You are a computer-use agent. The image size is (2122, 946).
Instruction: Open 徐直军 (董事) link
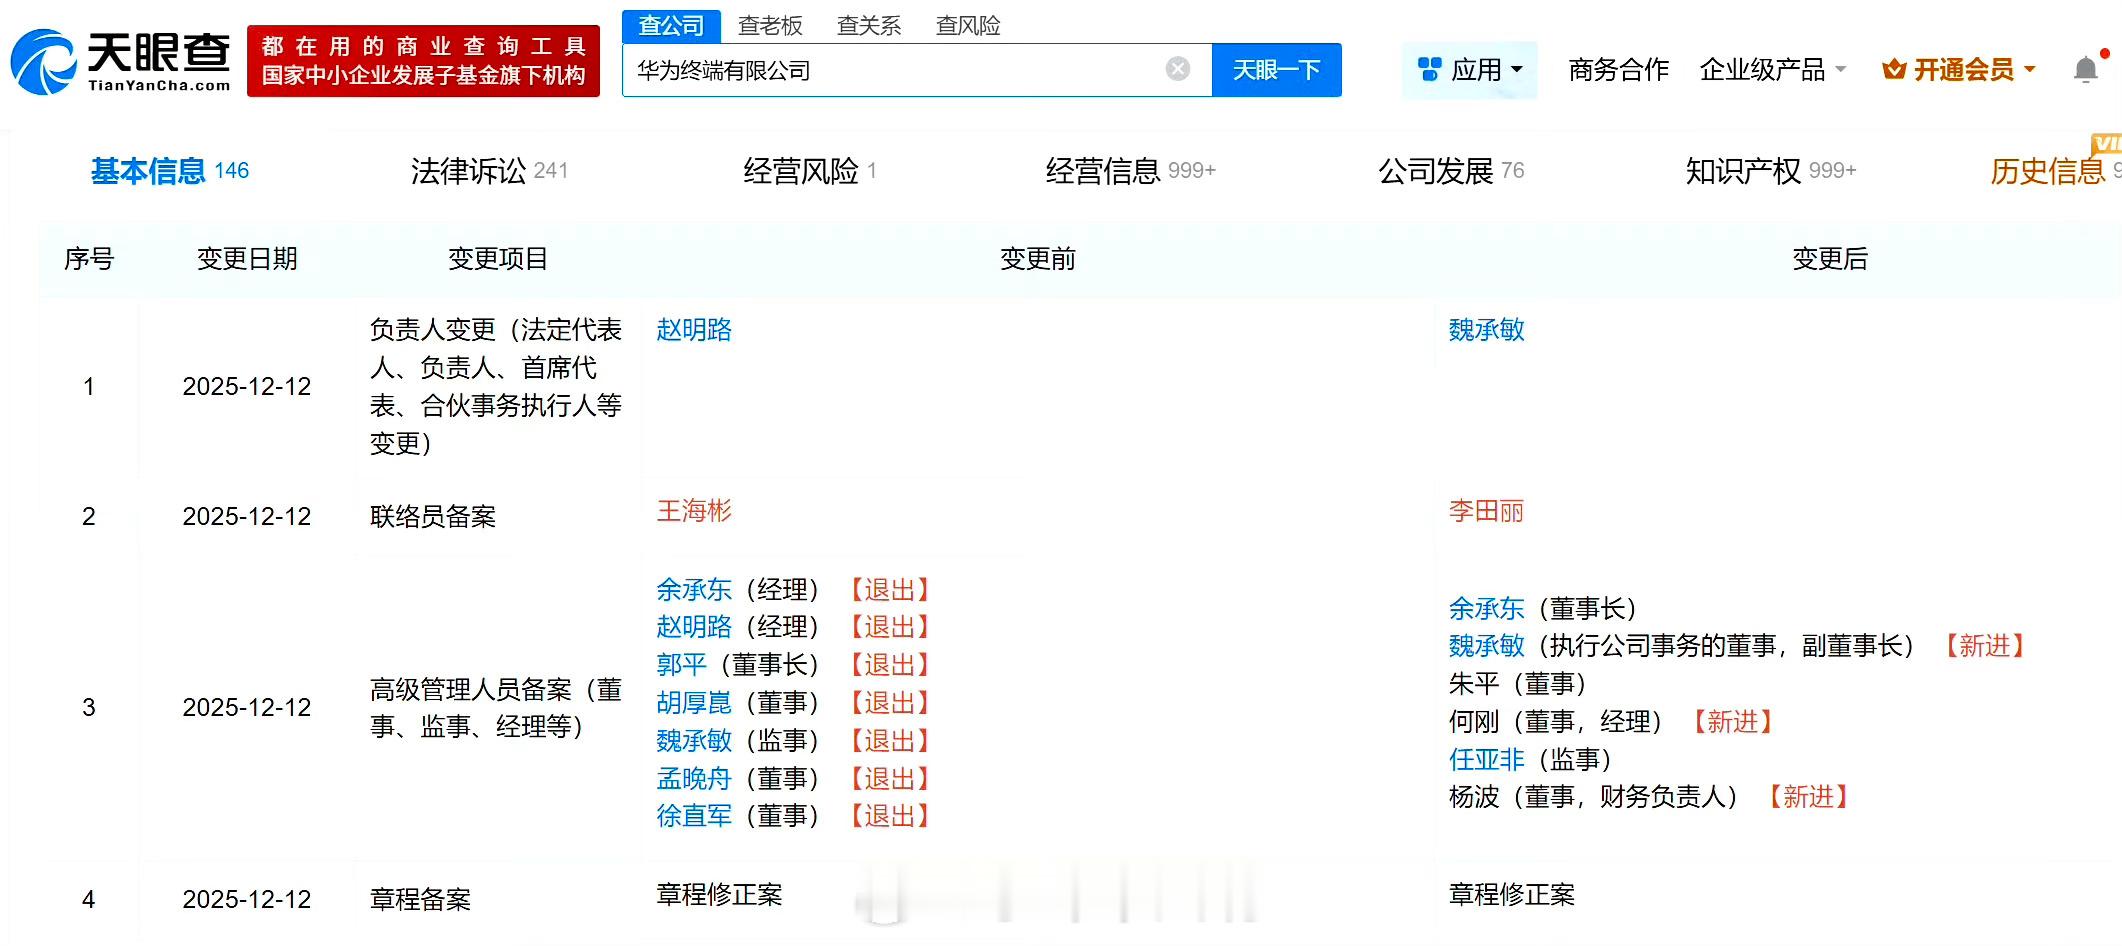[694, 816]
